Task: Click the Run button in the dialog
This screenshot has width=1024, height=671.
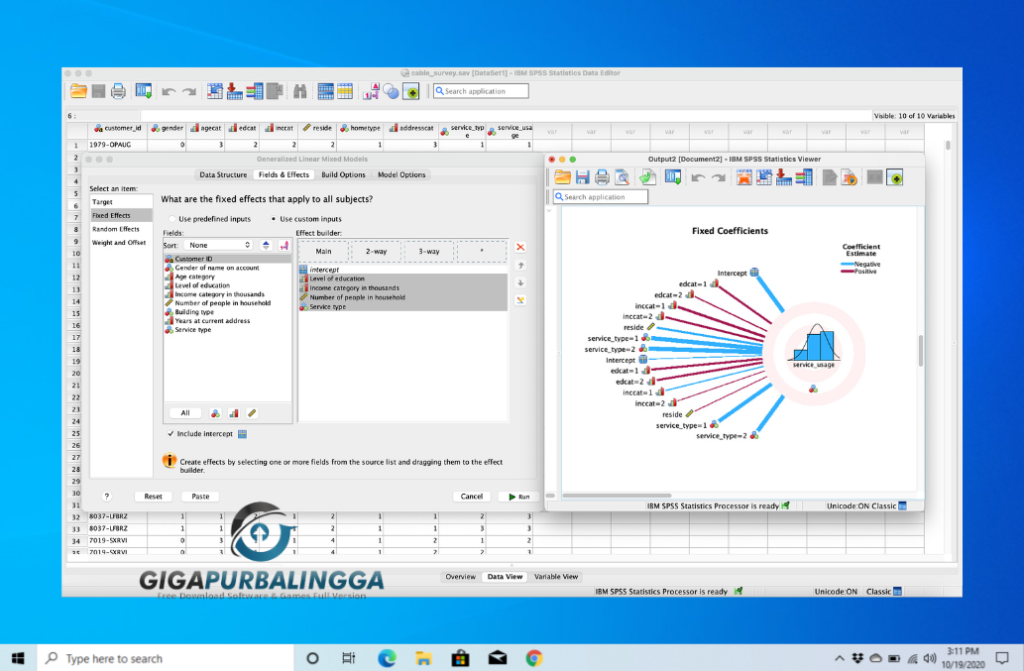Action: click(x=518, y=496)
